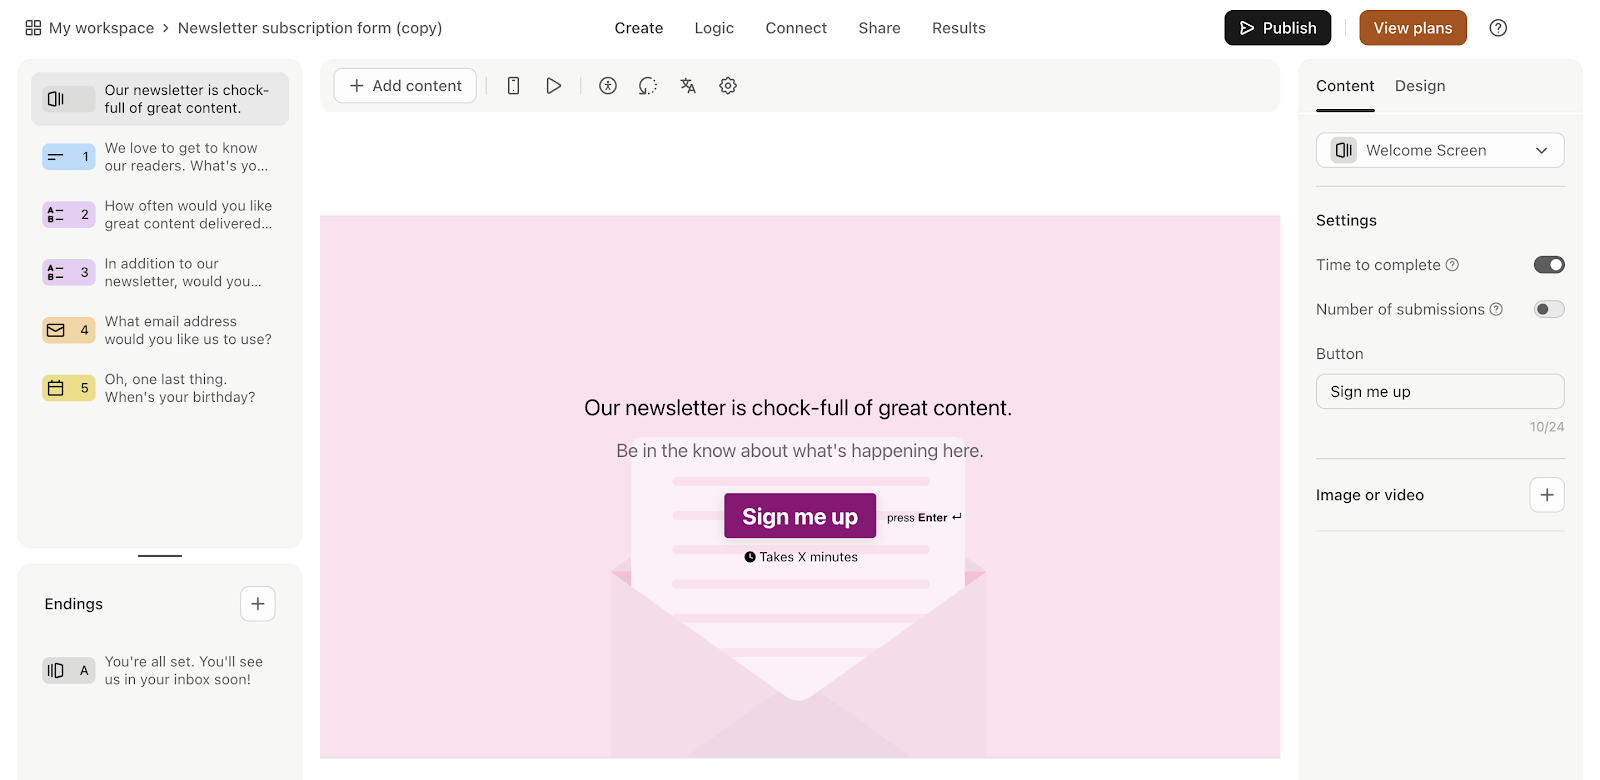Edit the Sign me up button text field
The height and width of the screenshot is (780, 1600).
[x=1439, y=391]
